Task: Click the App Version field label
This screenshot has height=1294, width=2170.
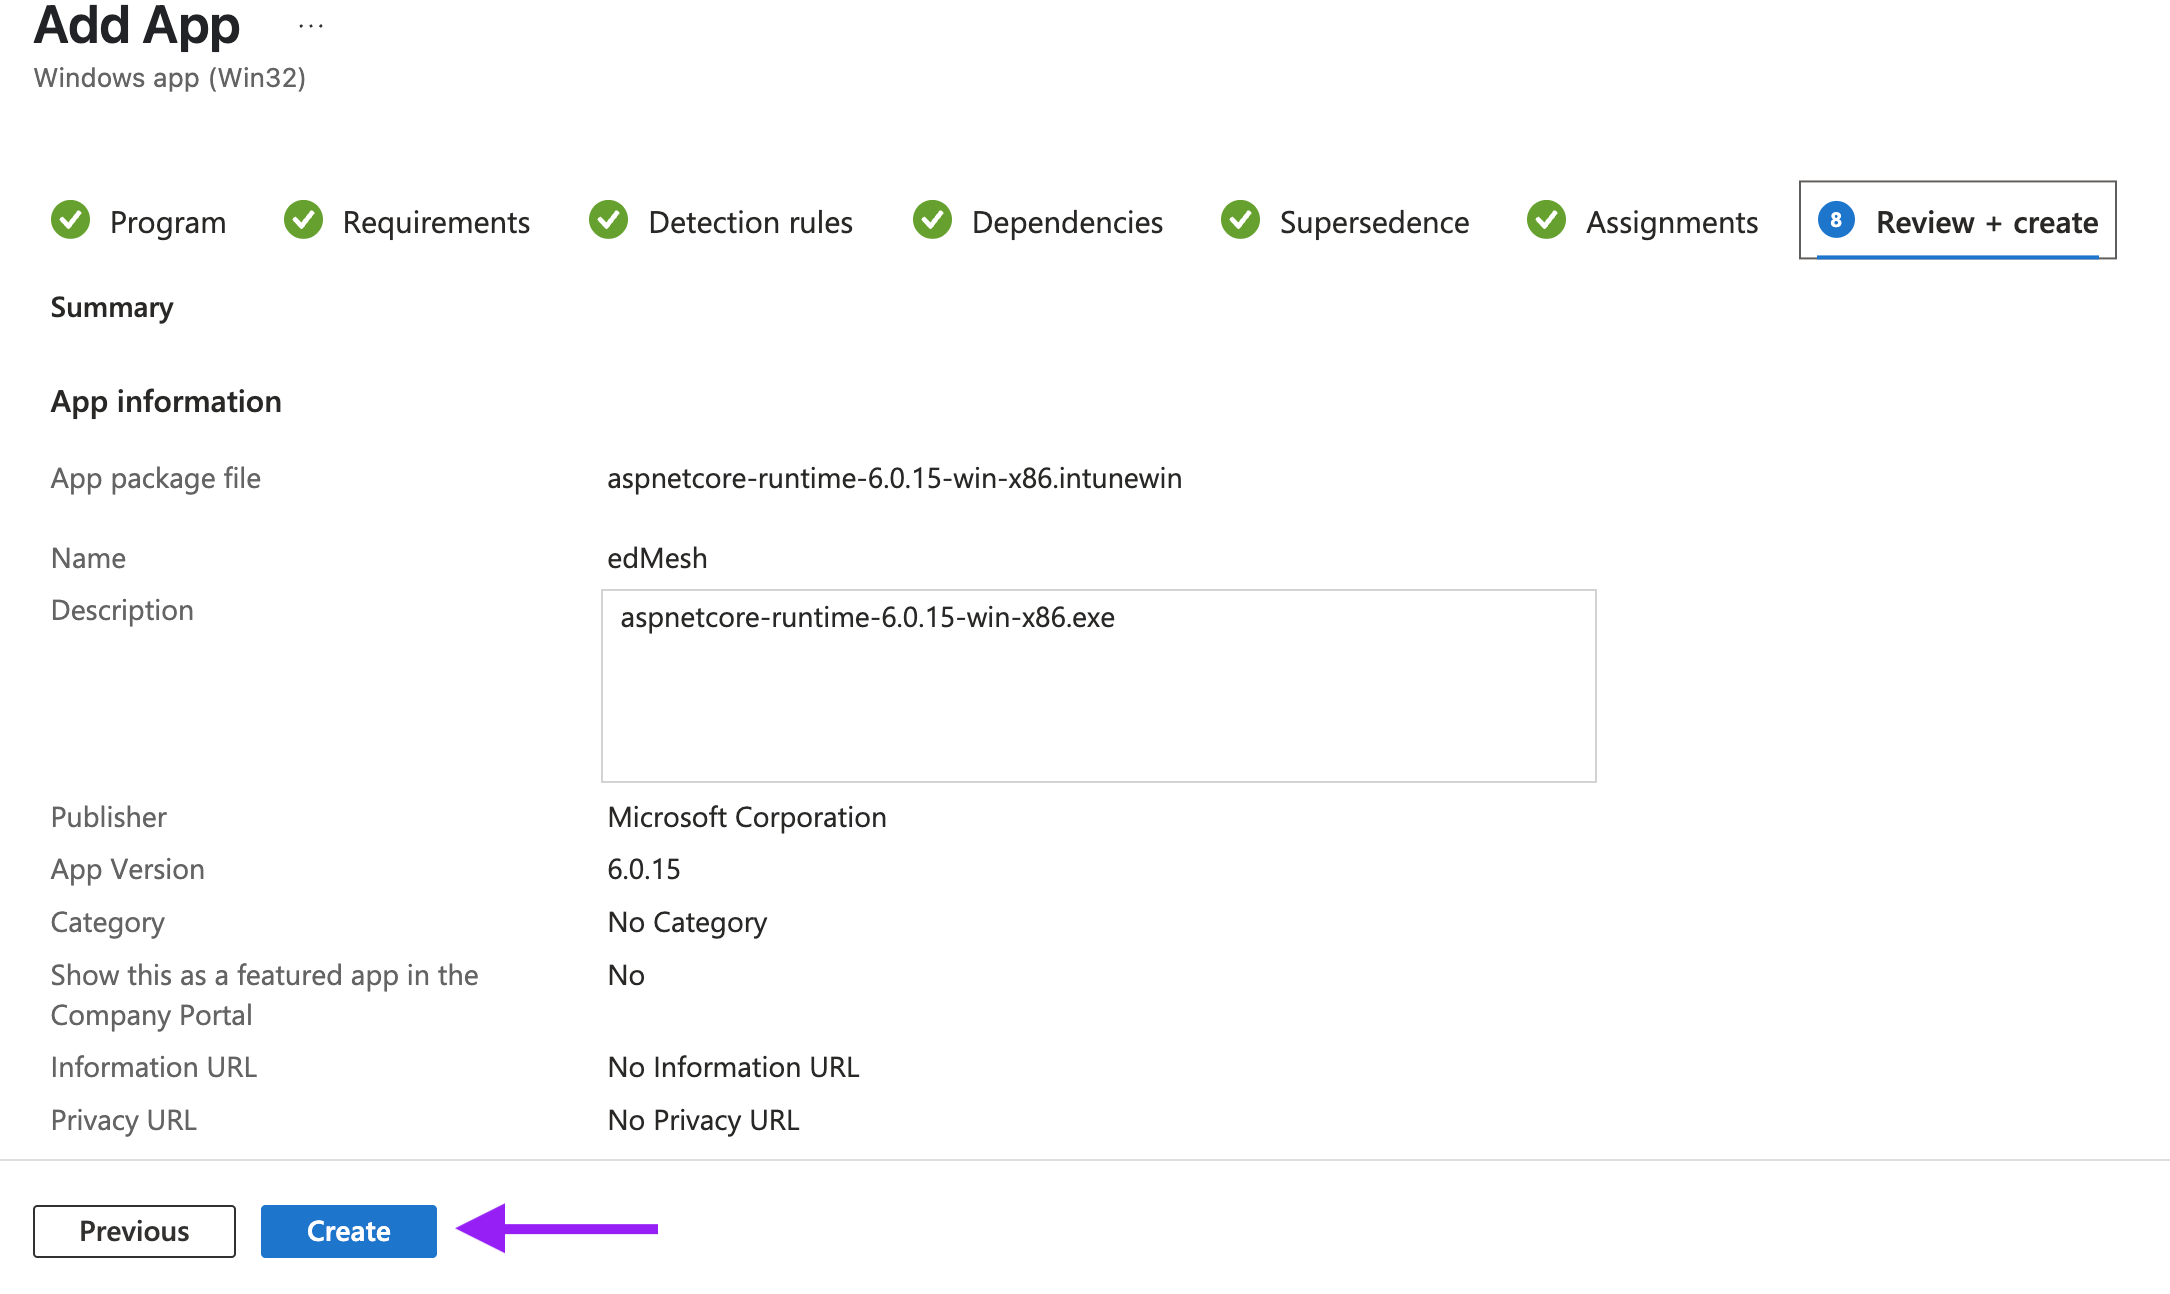Action: click(128, 869)
